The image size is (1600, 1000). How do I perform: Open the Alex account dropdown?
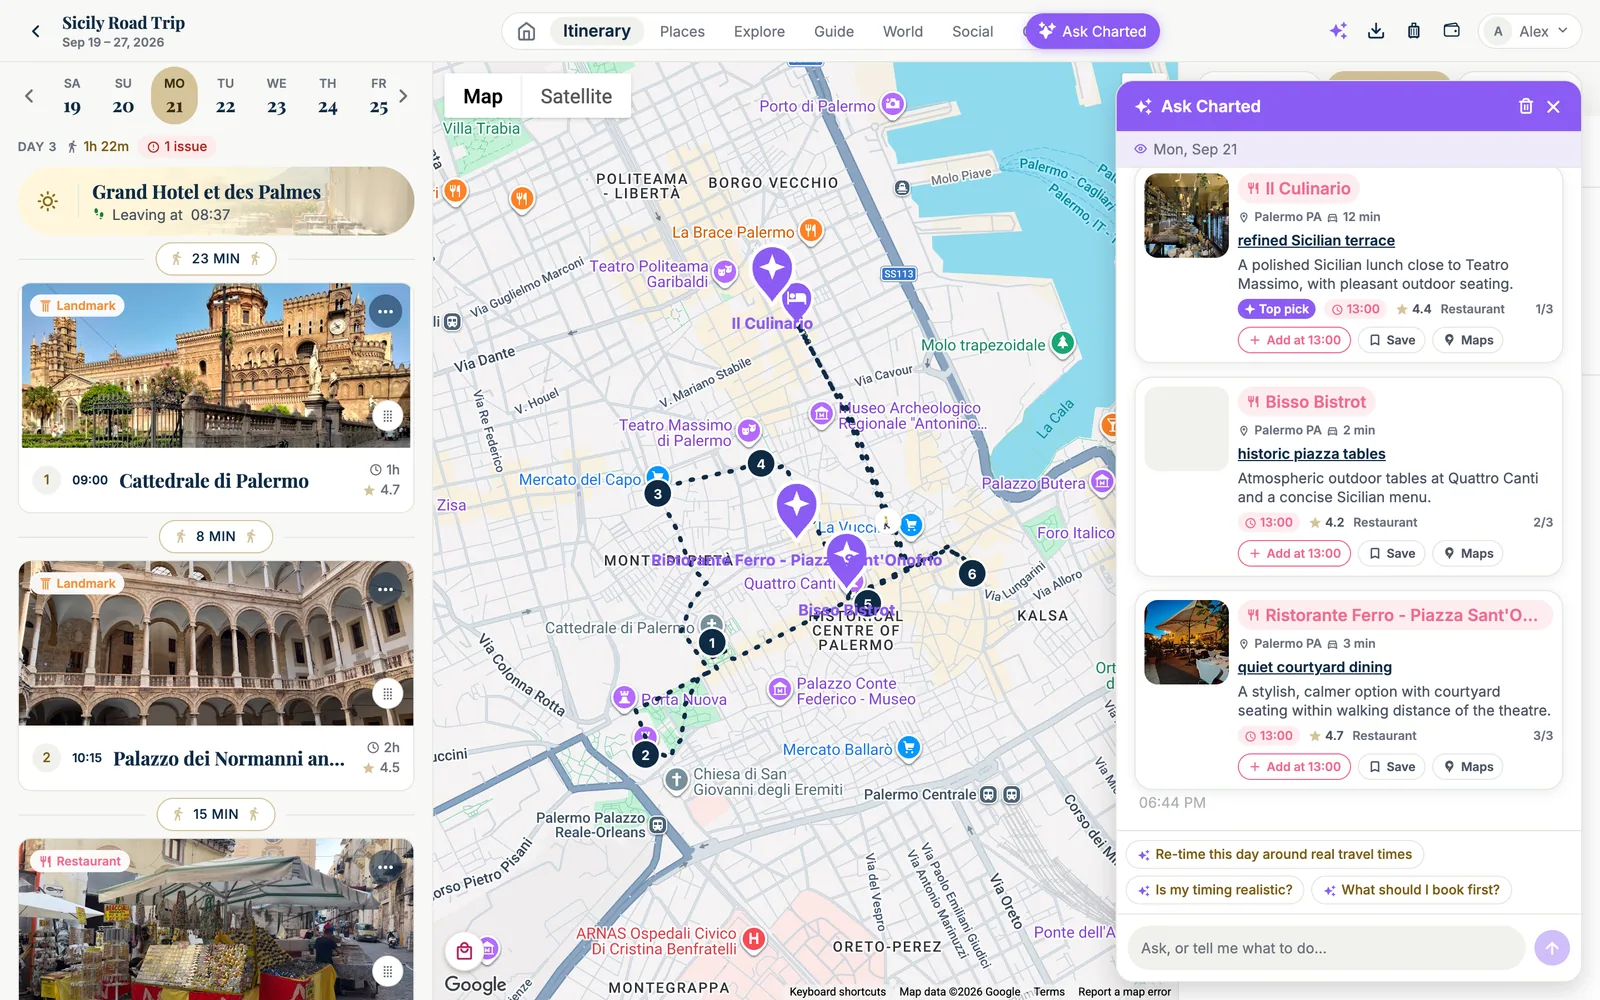coord(1530,31)
